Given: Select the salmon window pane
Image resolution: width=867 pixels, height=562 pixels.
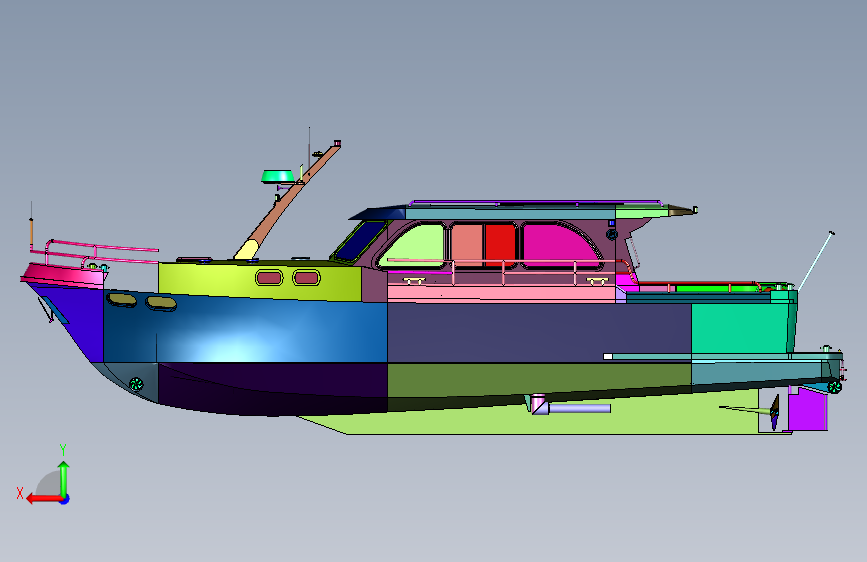Looking at the screenshot, I should 468,244.
